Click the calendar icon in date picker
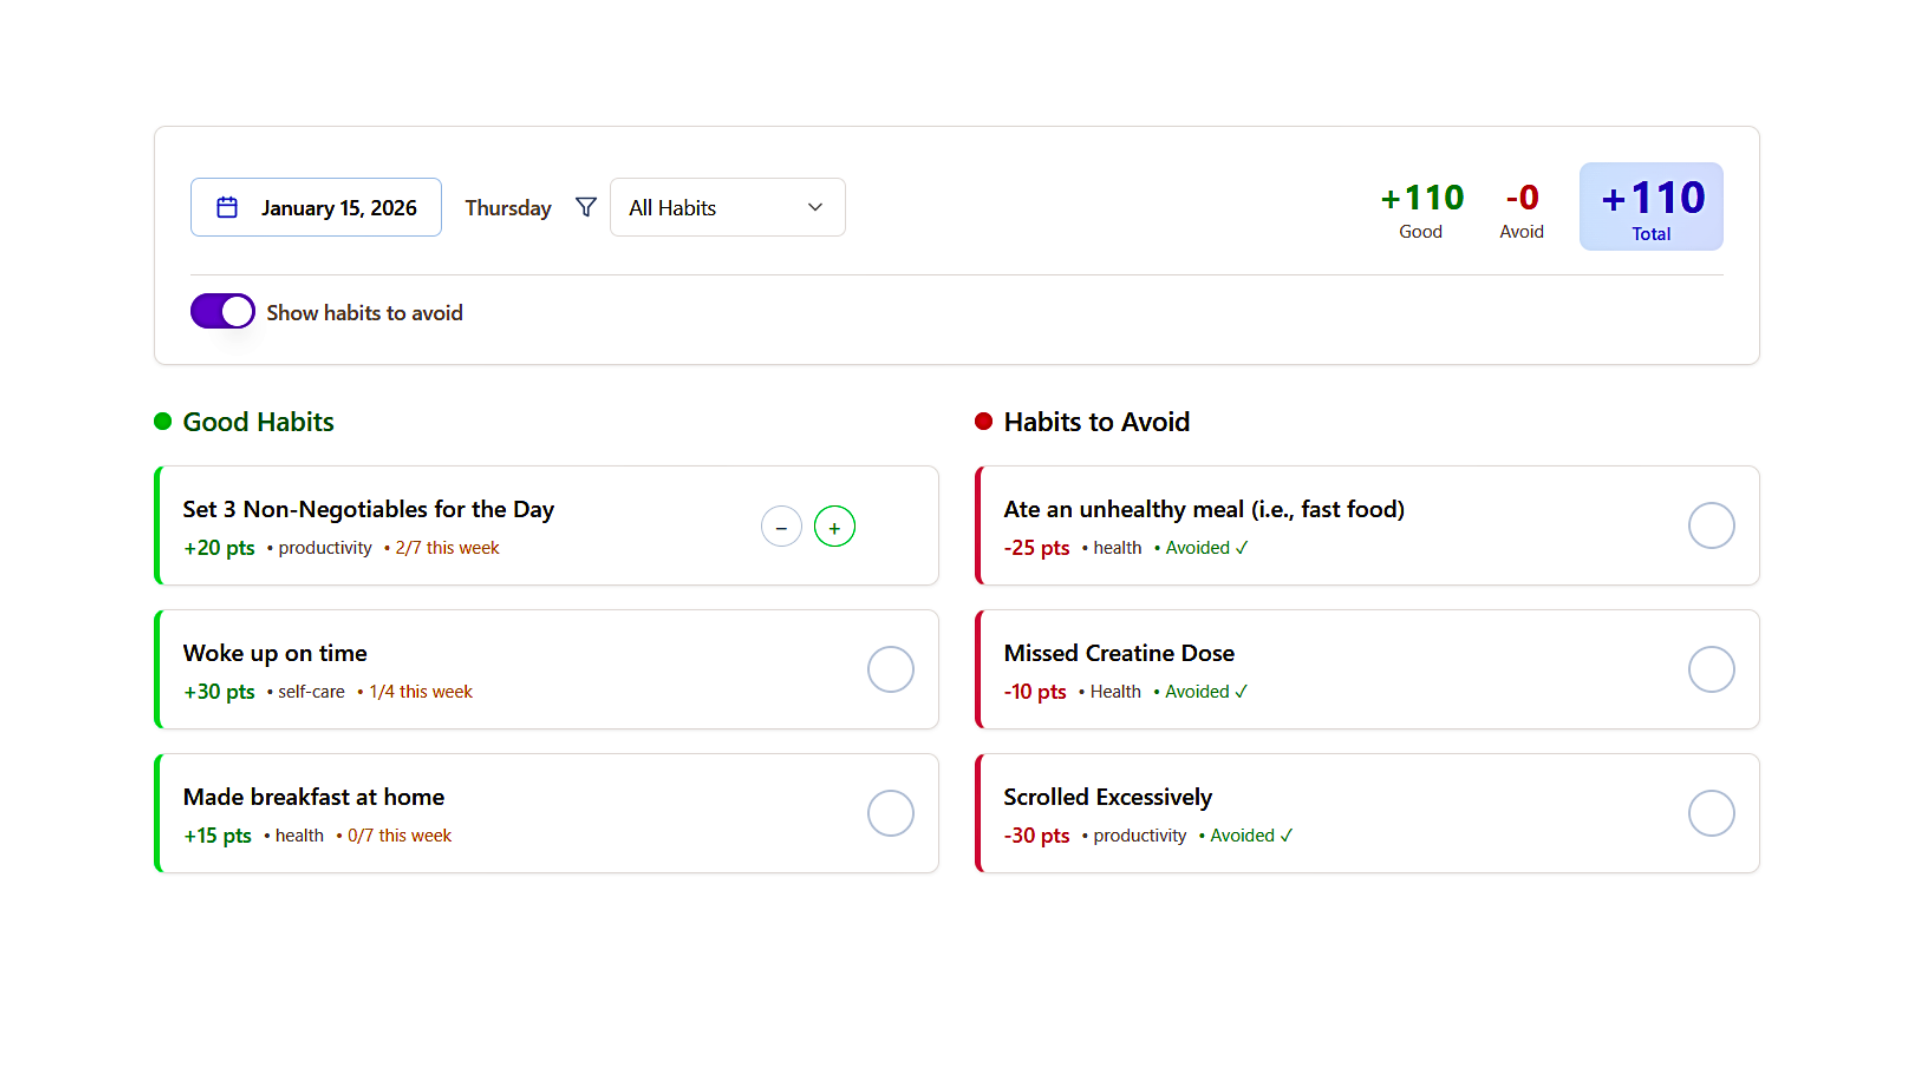The image size is (1920, 1080). [227, 207]
